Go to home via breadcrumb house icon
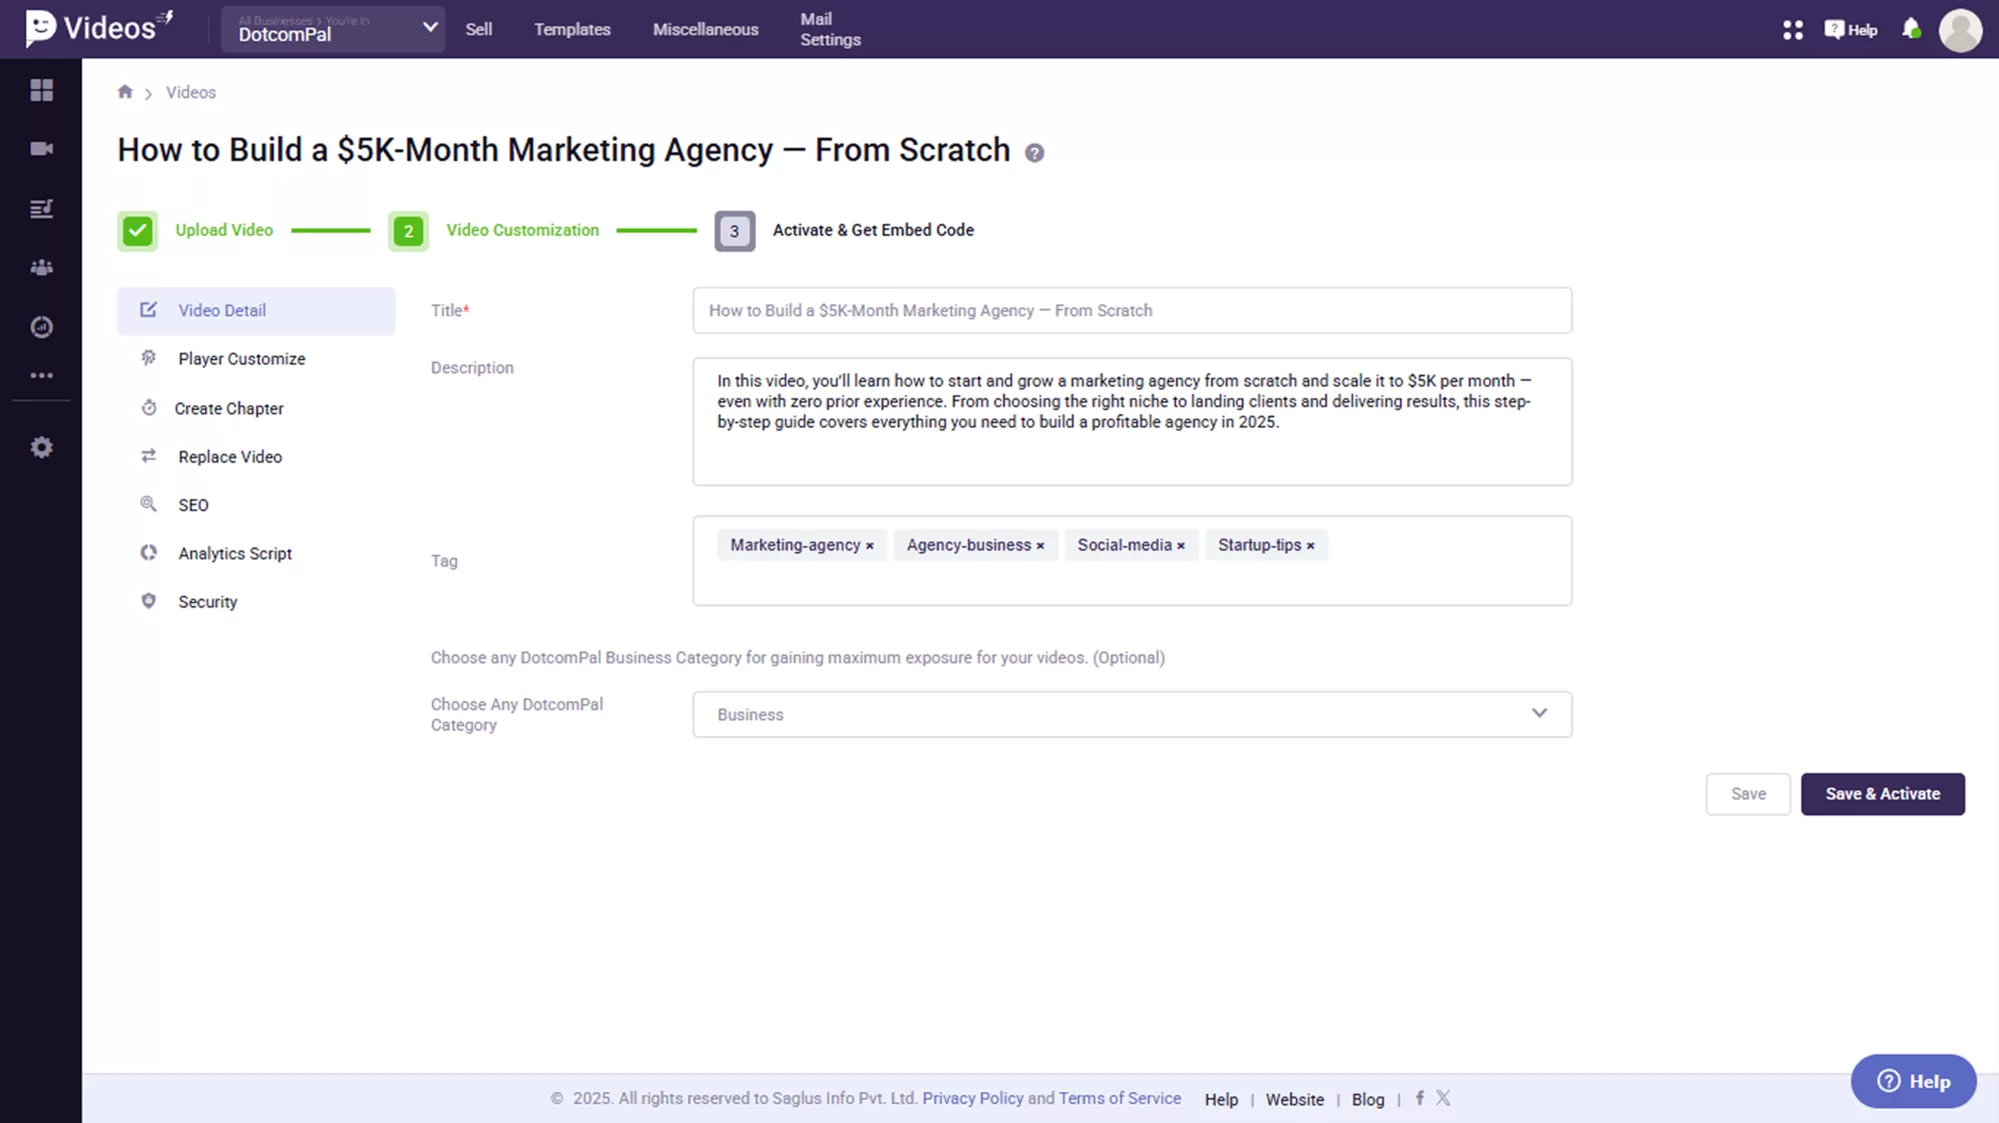This screenshot has width=1999, height=1123. click(125, 92)
